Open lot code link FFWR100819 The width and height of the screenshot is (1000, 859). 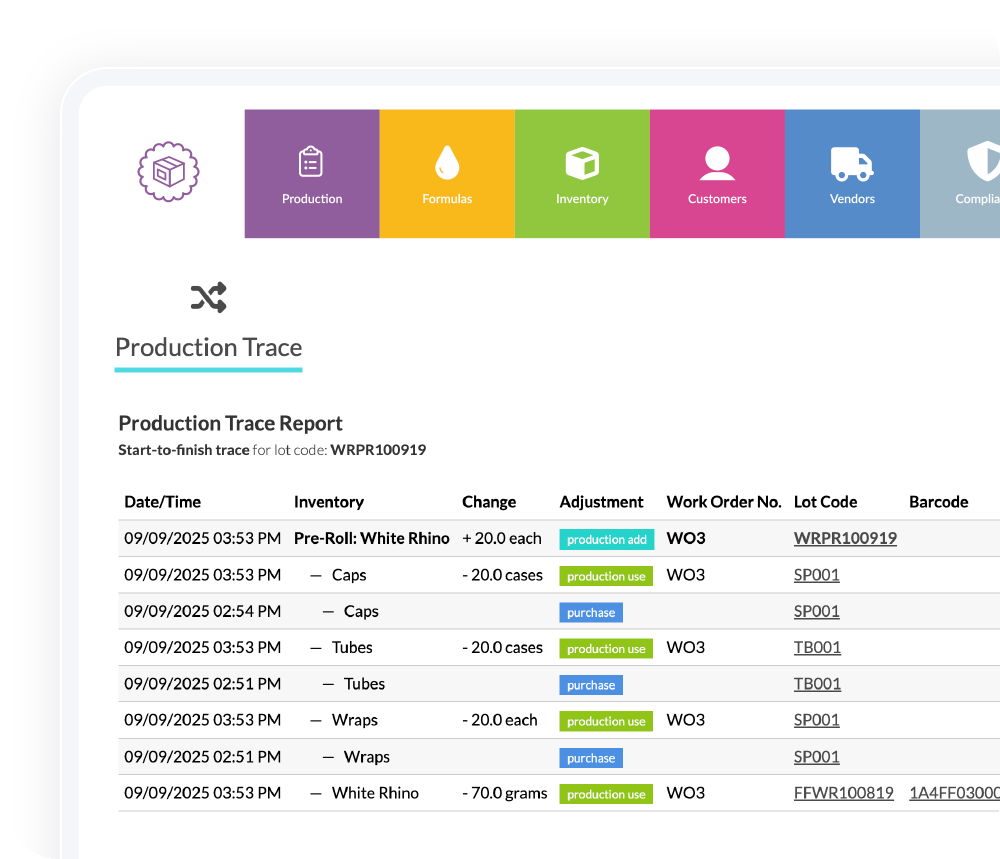tap(844, 793)
